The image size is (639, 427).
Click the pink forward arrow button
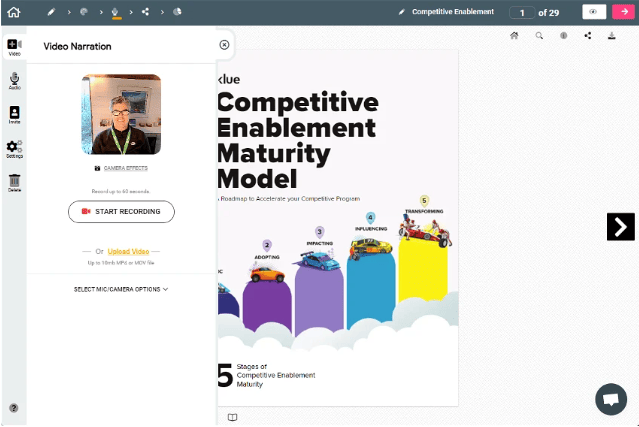pos(625,12)
